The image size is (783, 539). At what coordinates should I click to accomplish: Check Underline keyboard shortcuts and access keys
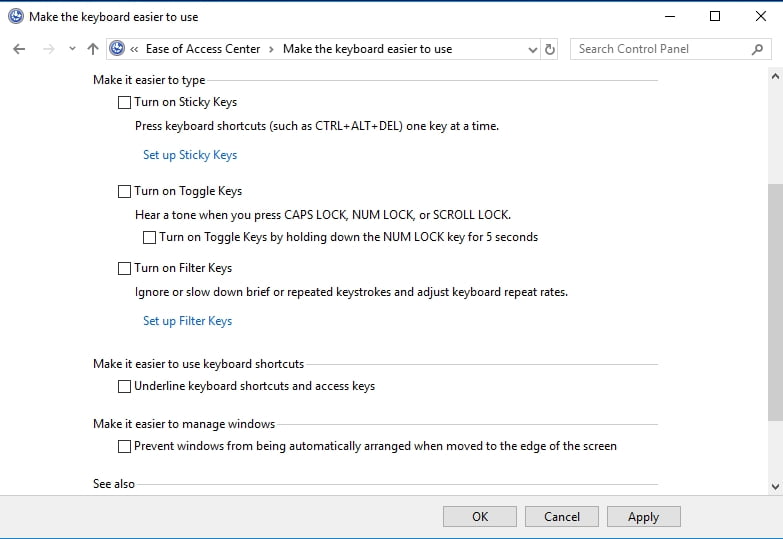pos(124,386)
